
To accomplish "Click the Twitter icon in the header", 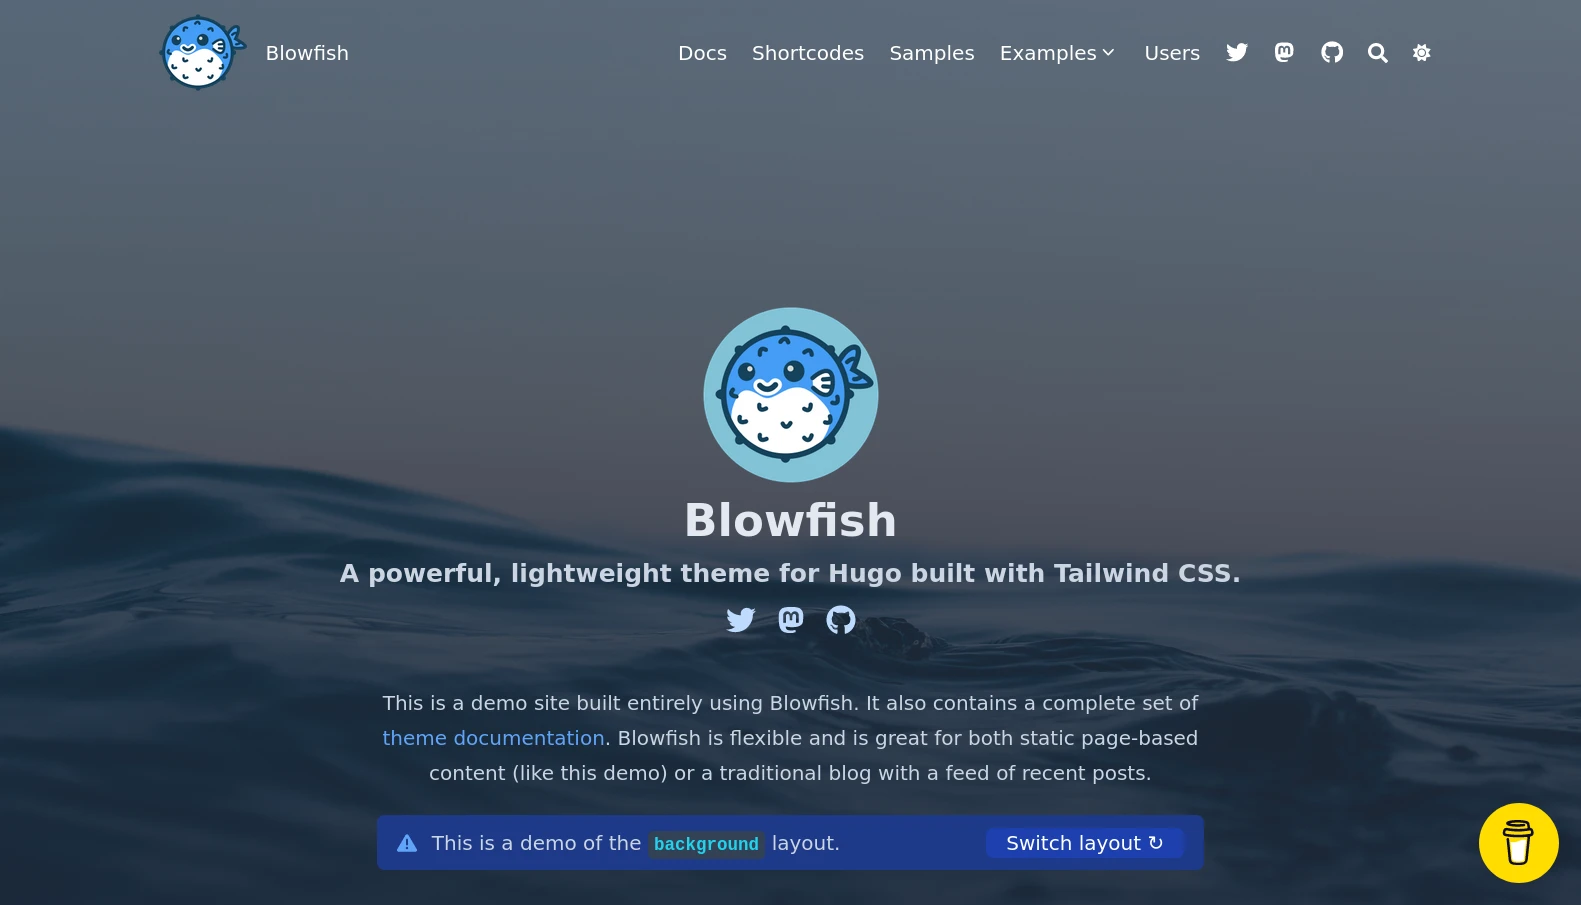I will (1237, 53).
